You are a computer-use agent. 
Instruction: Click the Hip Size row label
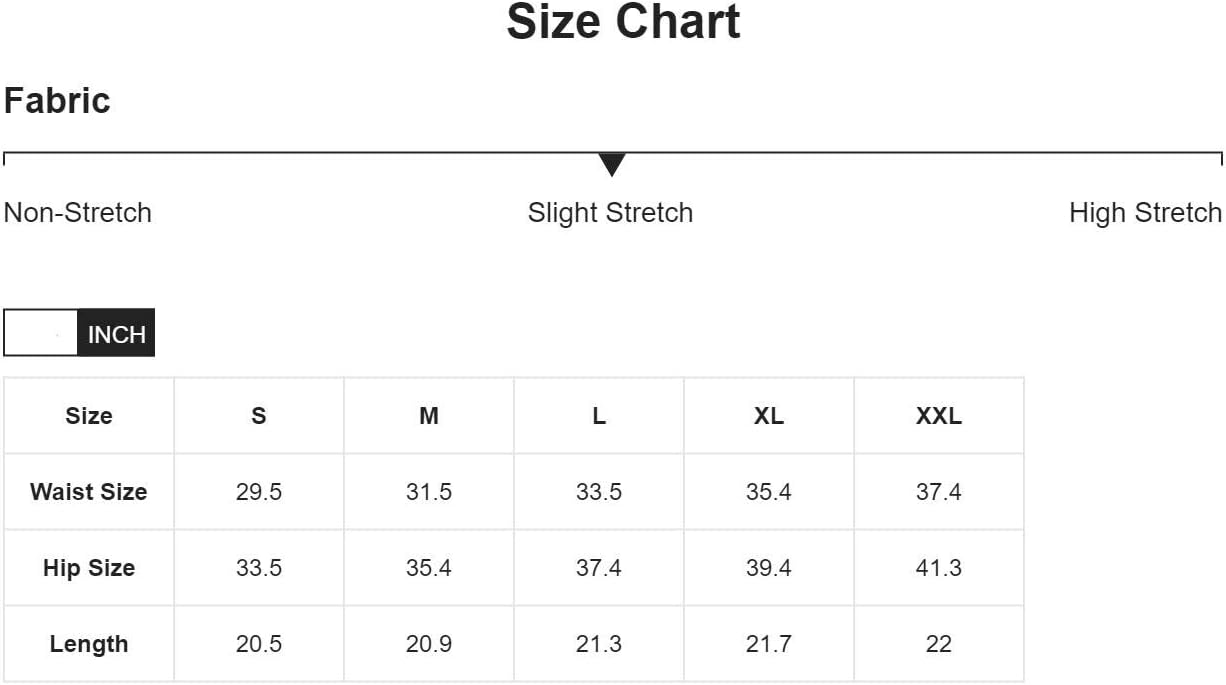(x=89, y=568)
